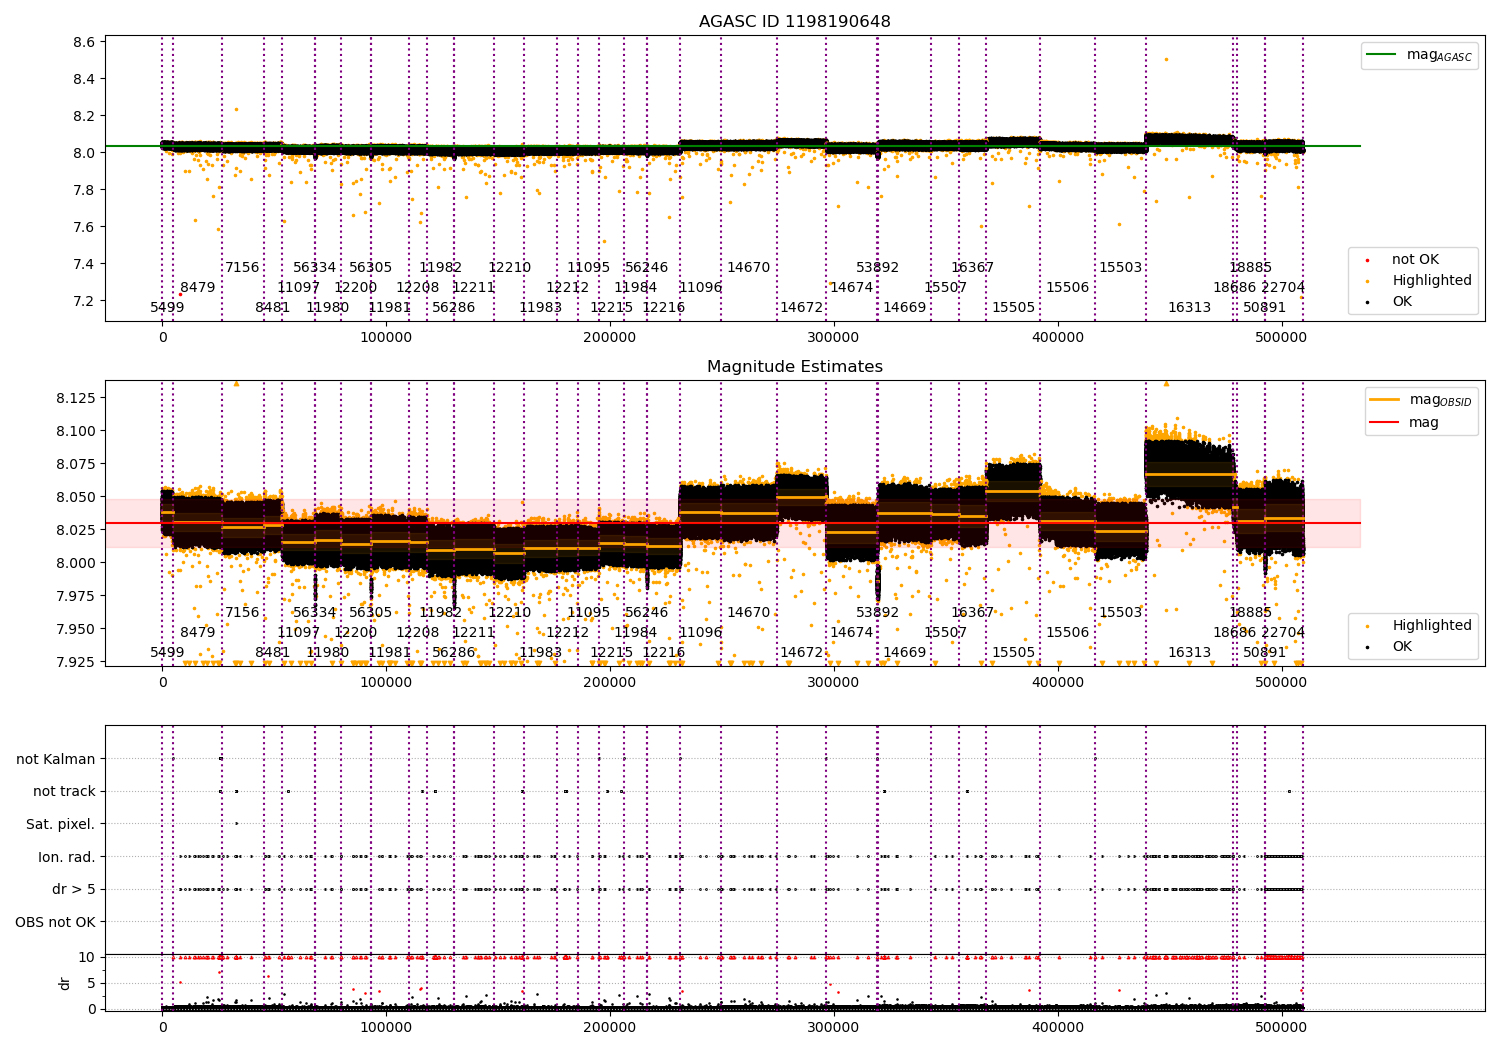Click the 300000 x-tick of the top plot

tap(833, 338)
